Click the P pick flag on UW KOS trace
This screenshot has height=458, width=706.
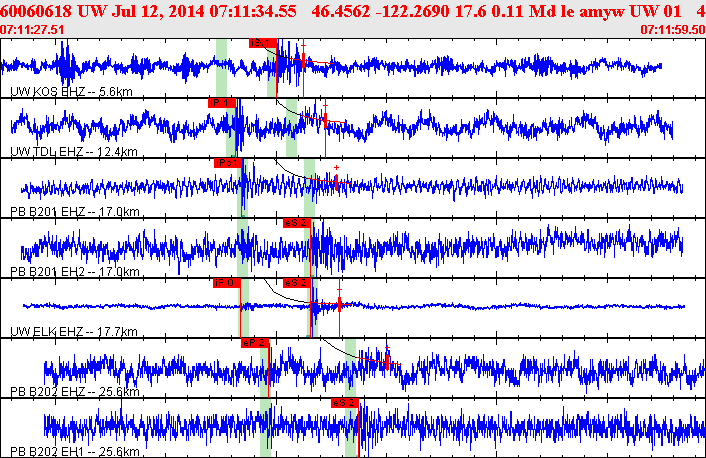(x=262, y=42)
